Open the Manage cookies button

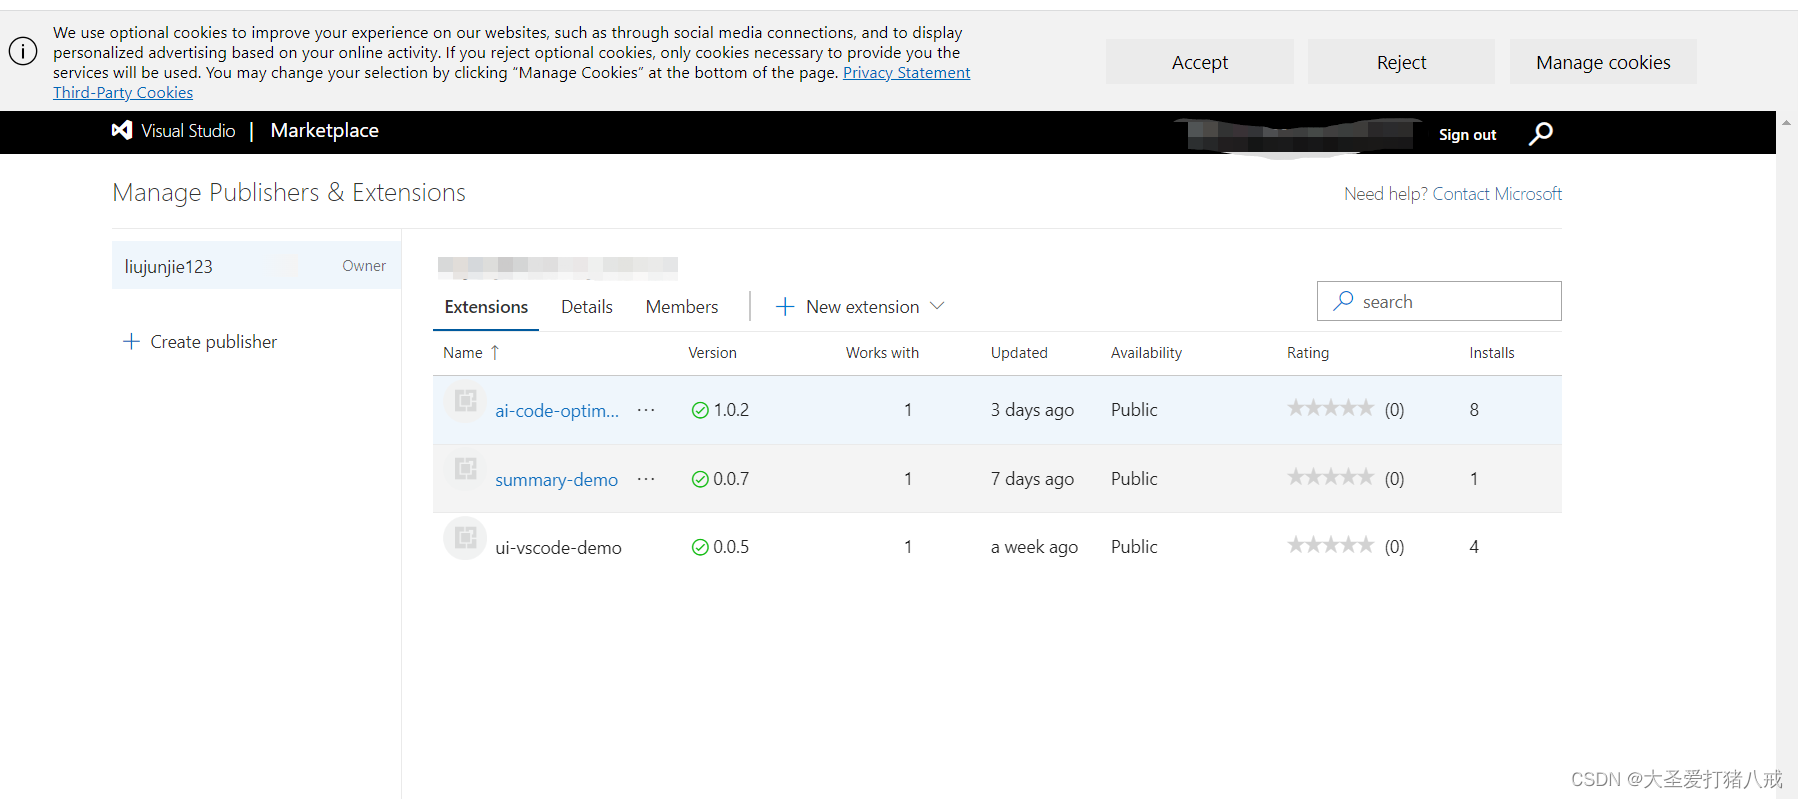[x=1603, y=62]
